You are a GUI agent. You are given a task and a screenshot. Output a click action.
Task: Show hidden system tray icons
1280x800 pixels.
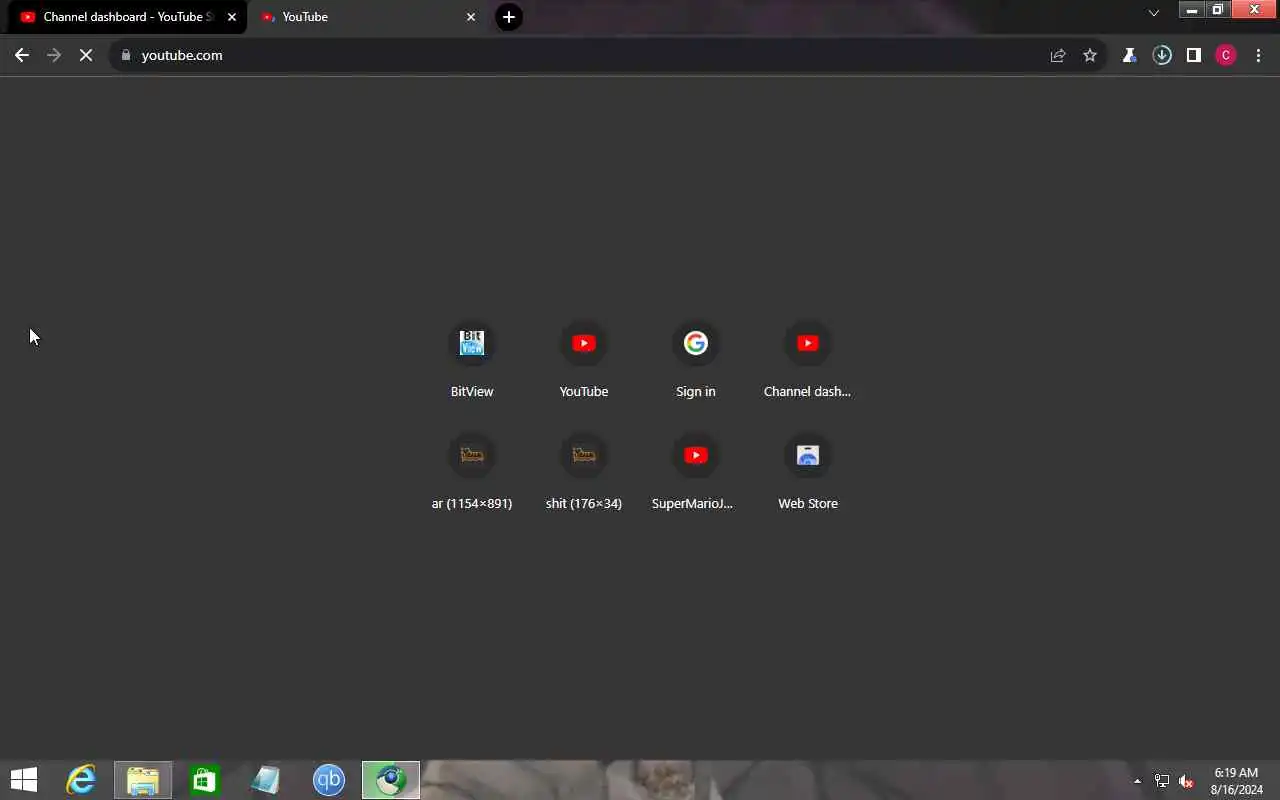coord(1137,781)
